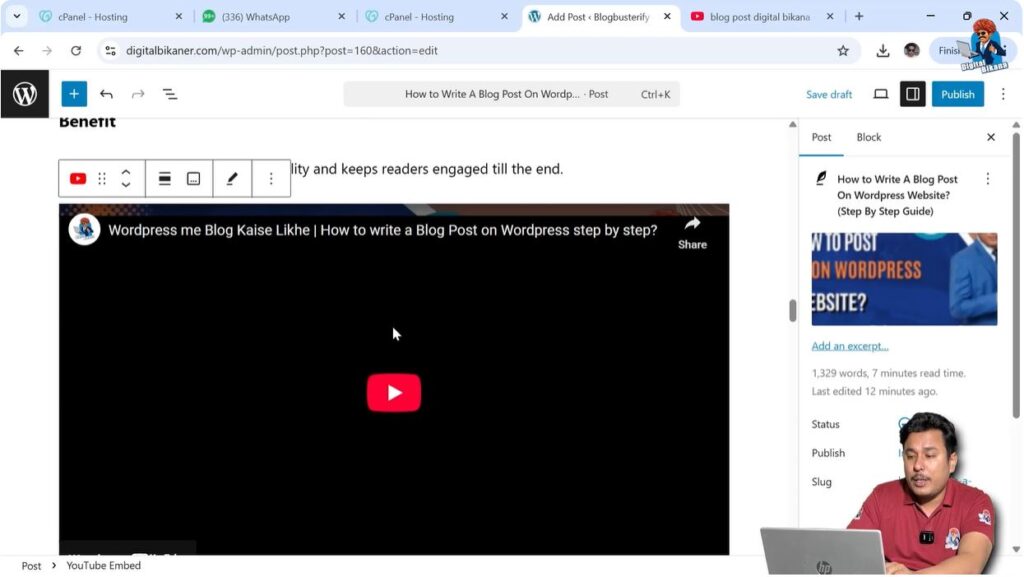Open the Preview devices icon
The image size is (1024, 577).
pos(880,93)
